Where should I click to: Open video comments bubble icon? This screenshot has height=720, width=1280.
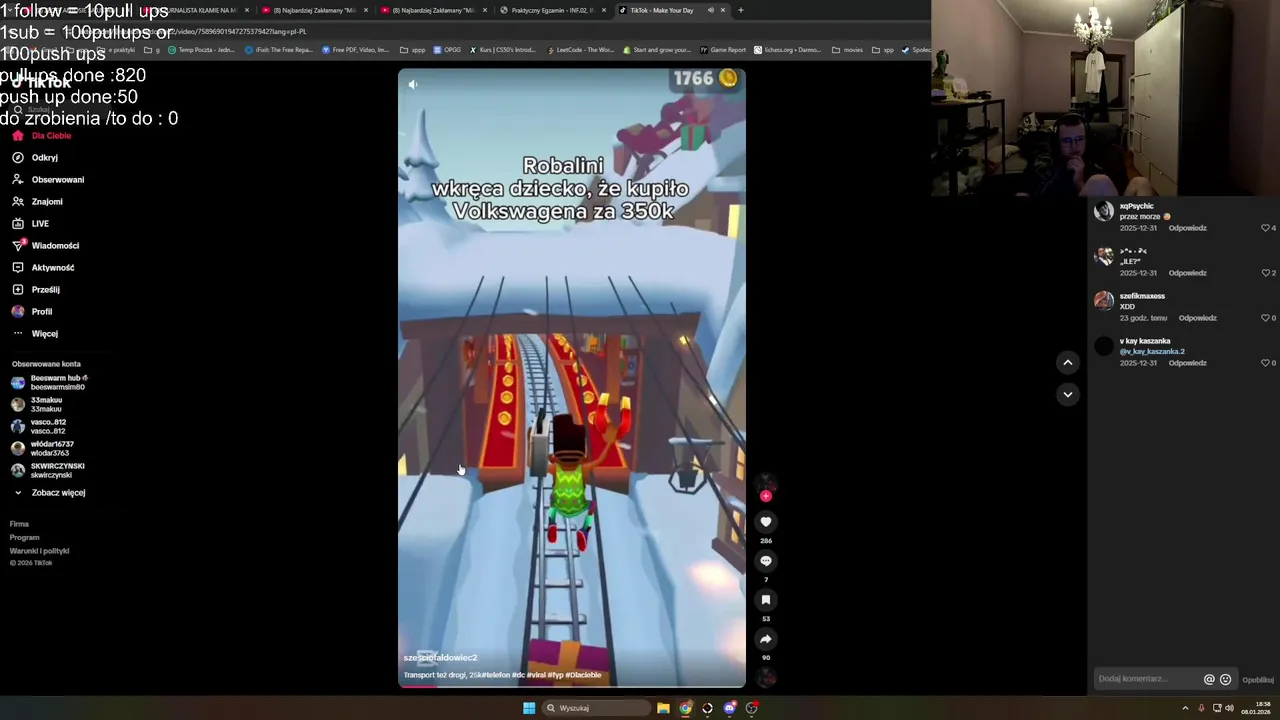(x=766, y=561)
